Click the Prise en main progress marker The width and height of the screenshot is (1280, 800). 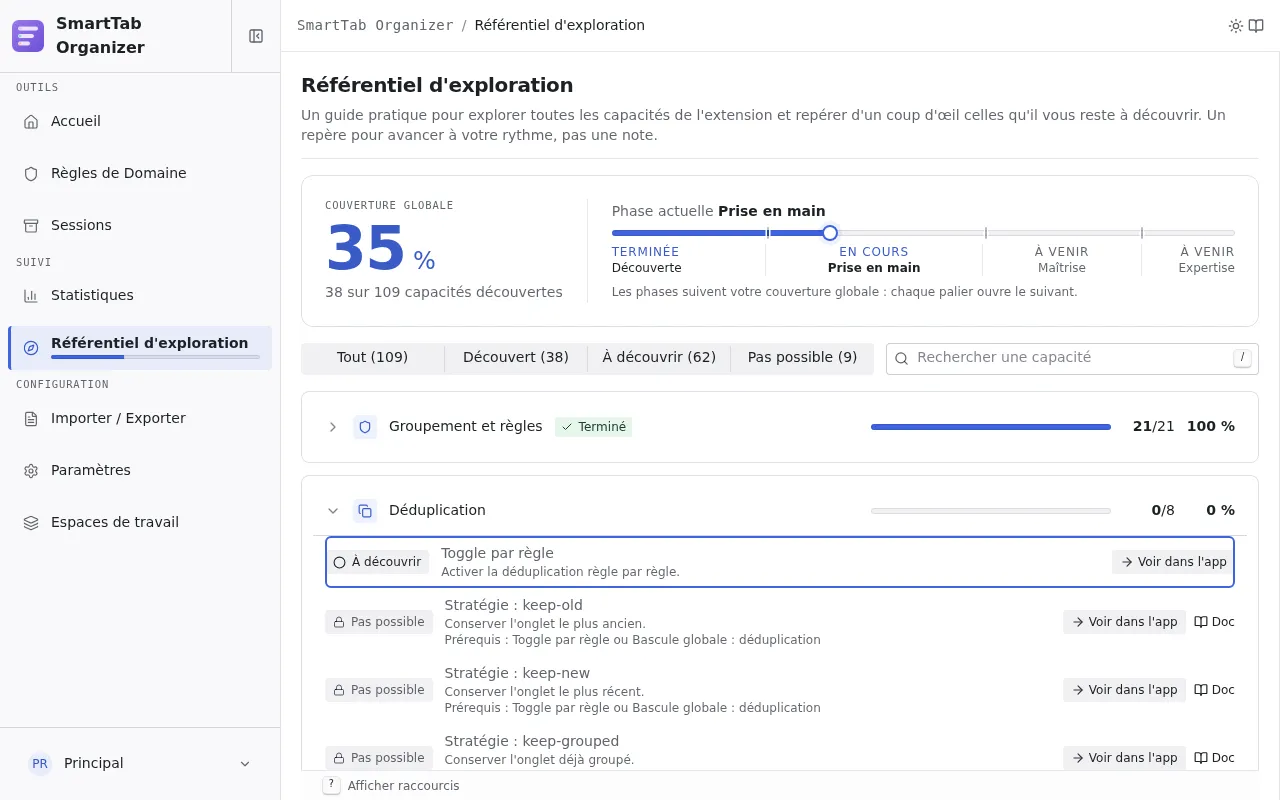pos(830,233)
